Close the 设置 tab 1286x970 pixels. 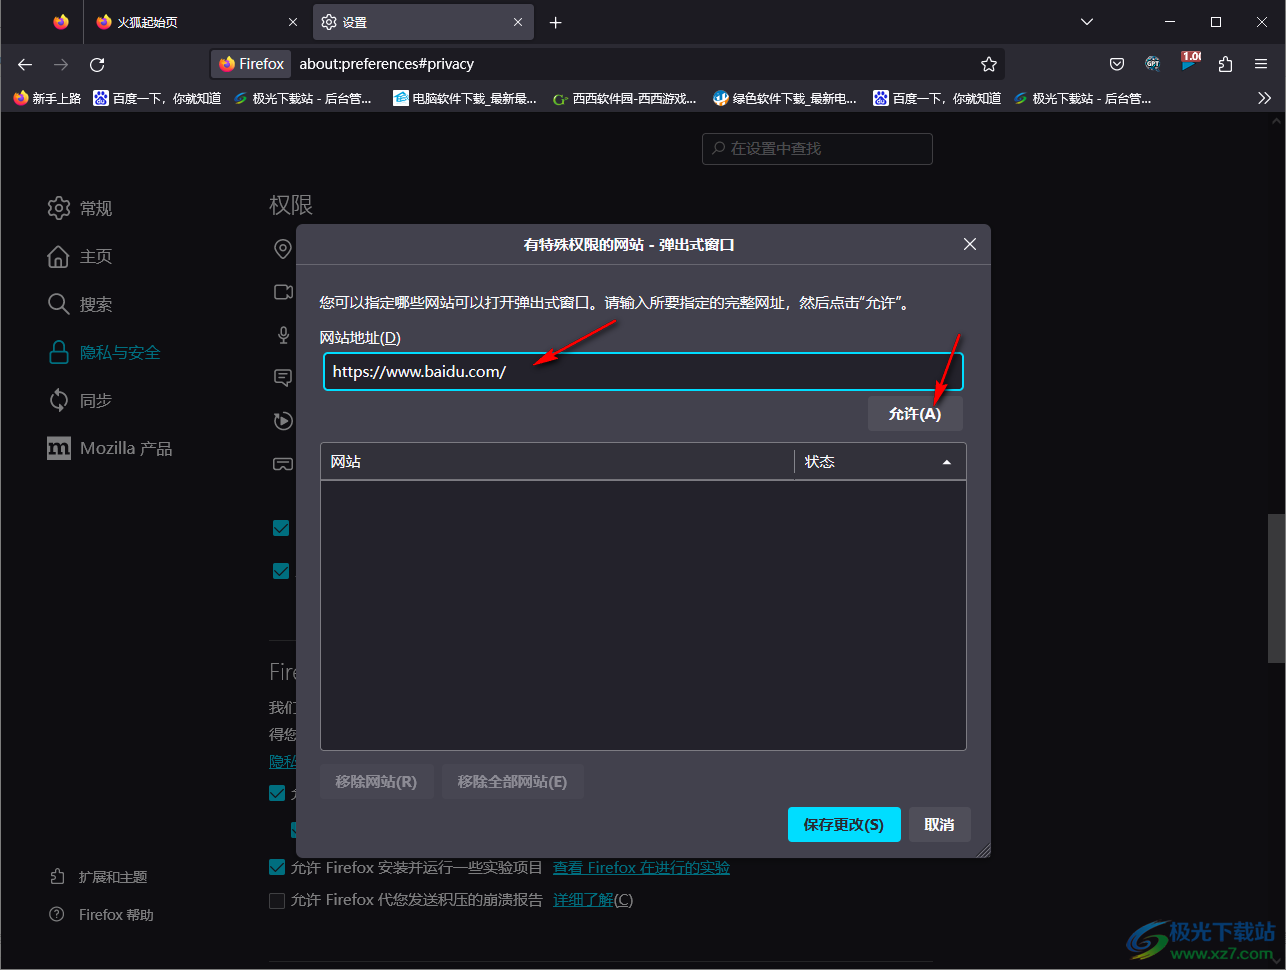(518, 22)
